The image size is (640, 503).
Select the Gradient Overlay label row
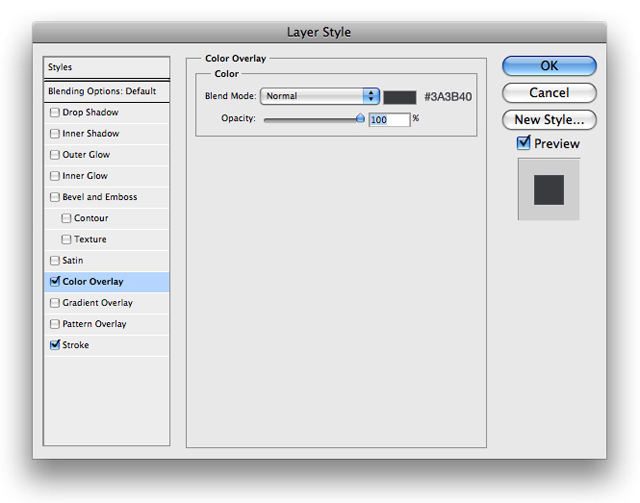(107, 303)
